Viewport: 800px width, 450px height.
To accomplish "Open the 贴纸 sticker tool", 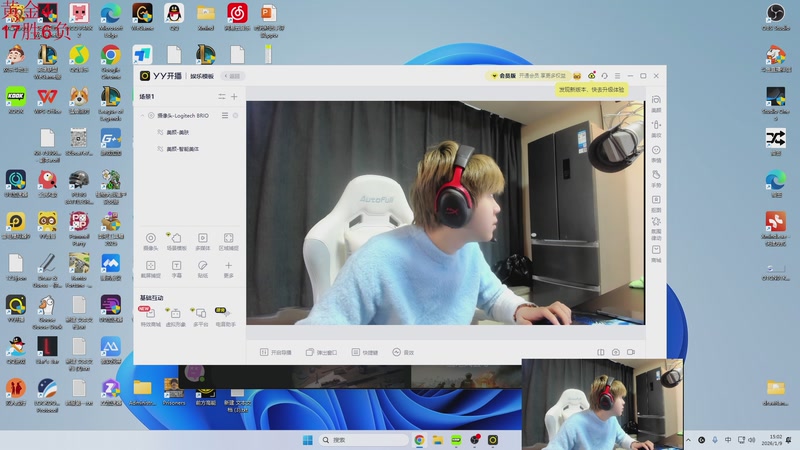I will [x=203, y=269].
